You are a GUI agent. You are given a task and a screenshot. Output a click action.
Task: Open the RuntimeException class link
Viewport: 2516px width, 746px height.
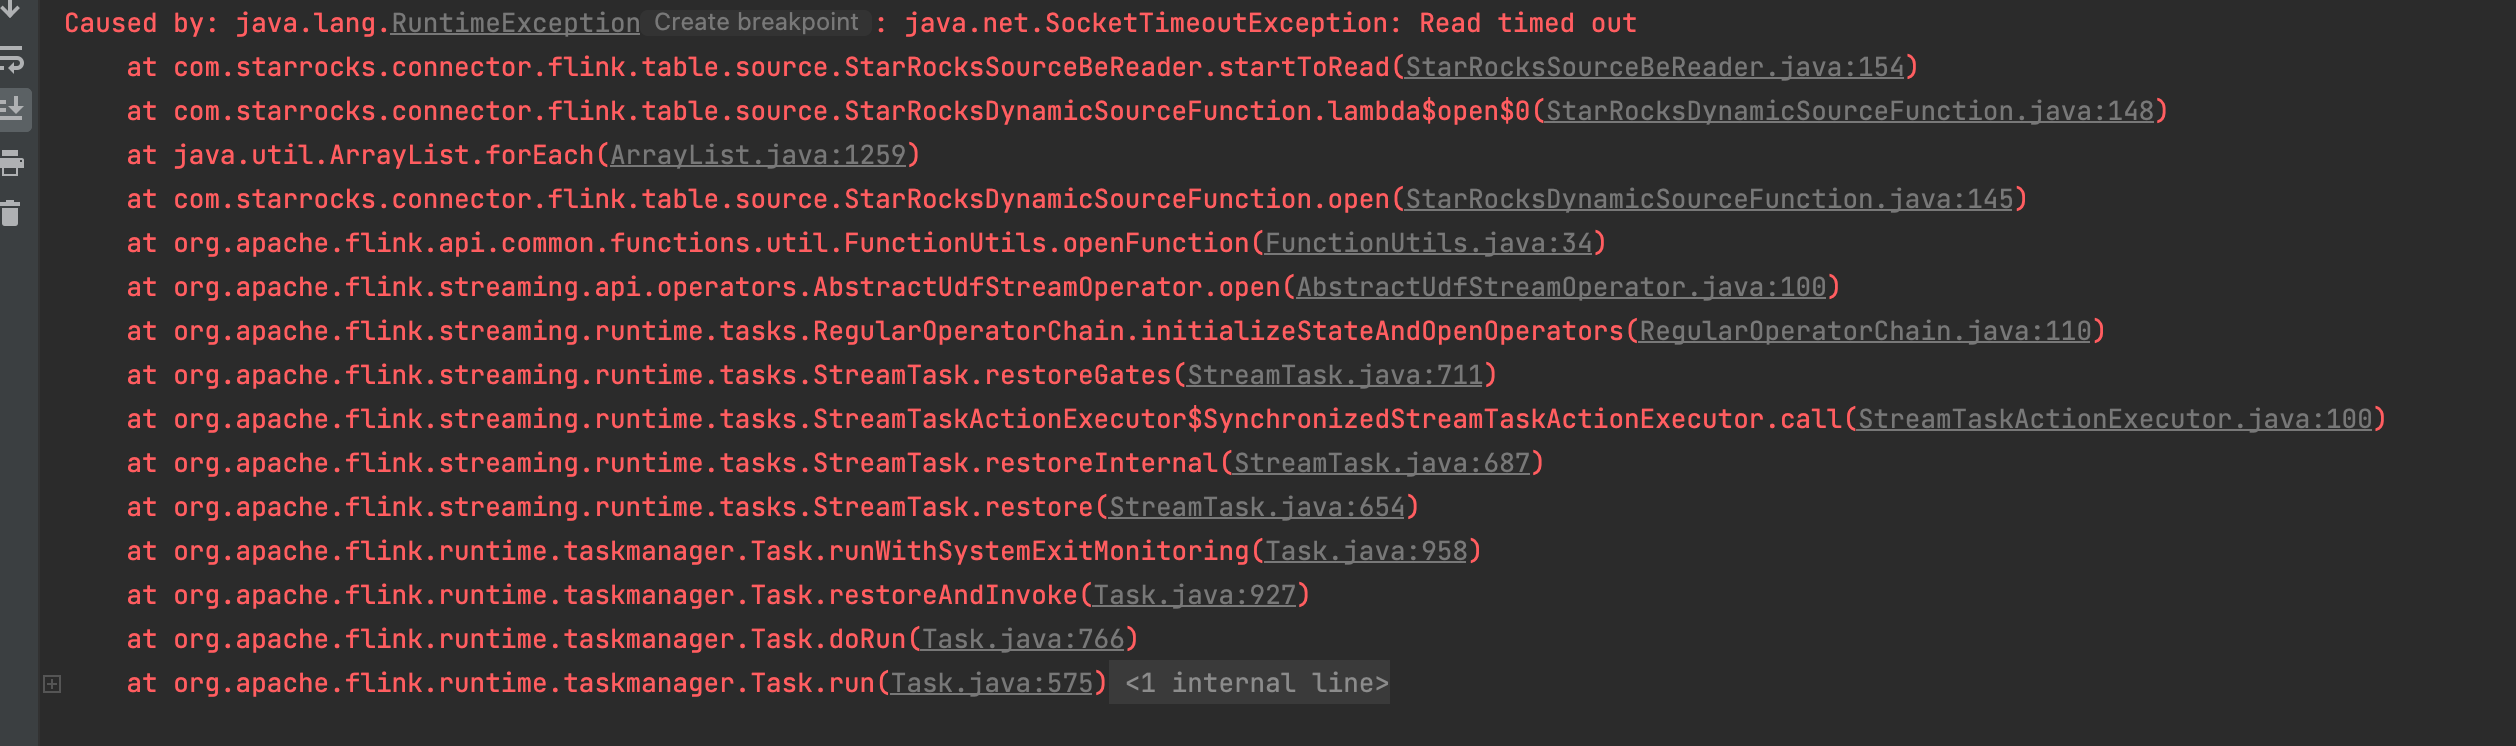coord(515,23)
